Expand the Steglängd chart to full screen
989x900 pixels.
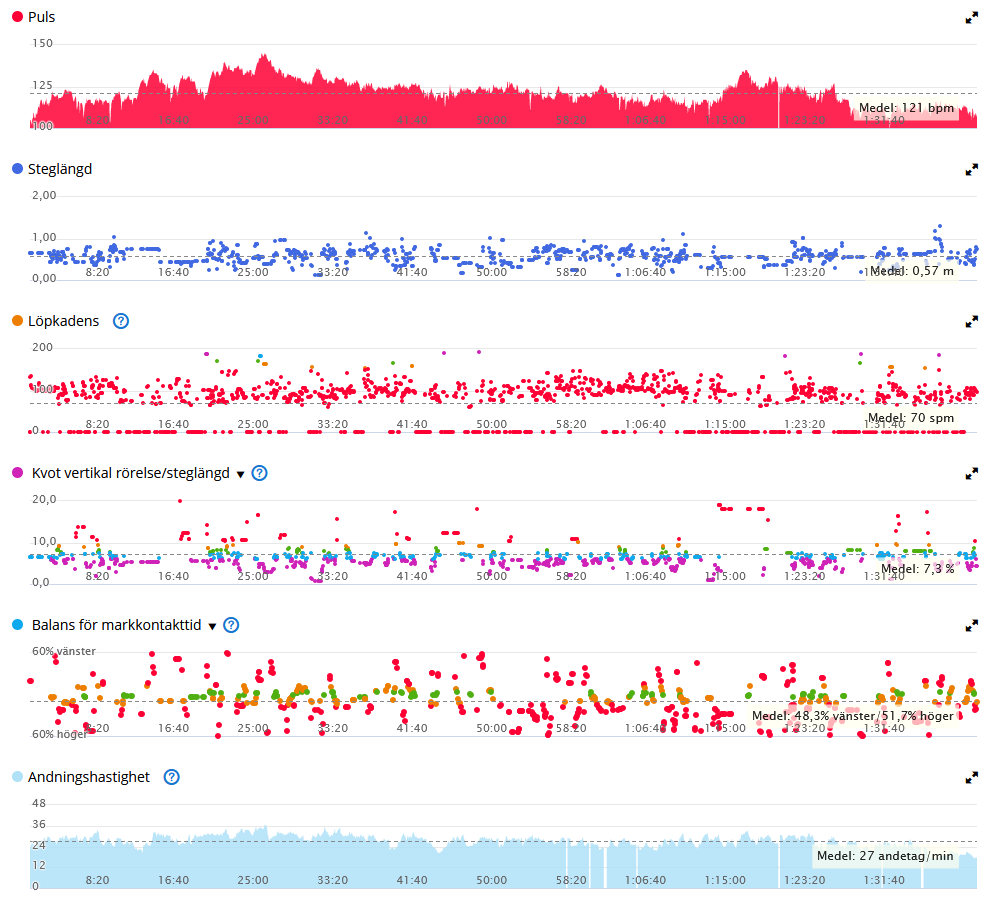click(x=971, y=170)
